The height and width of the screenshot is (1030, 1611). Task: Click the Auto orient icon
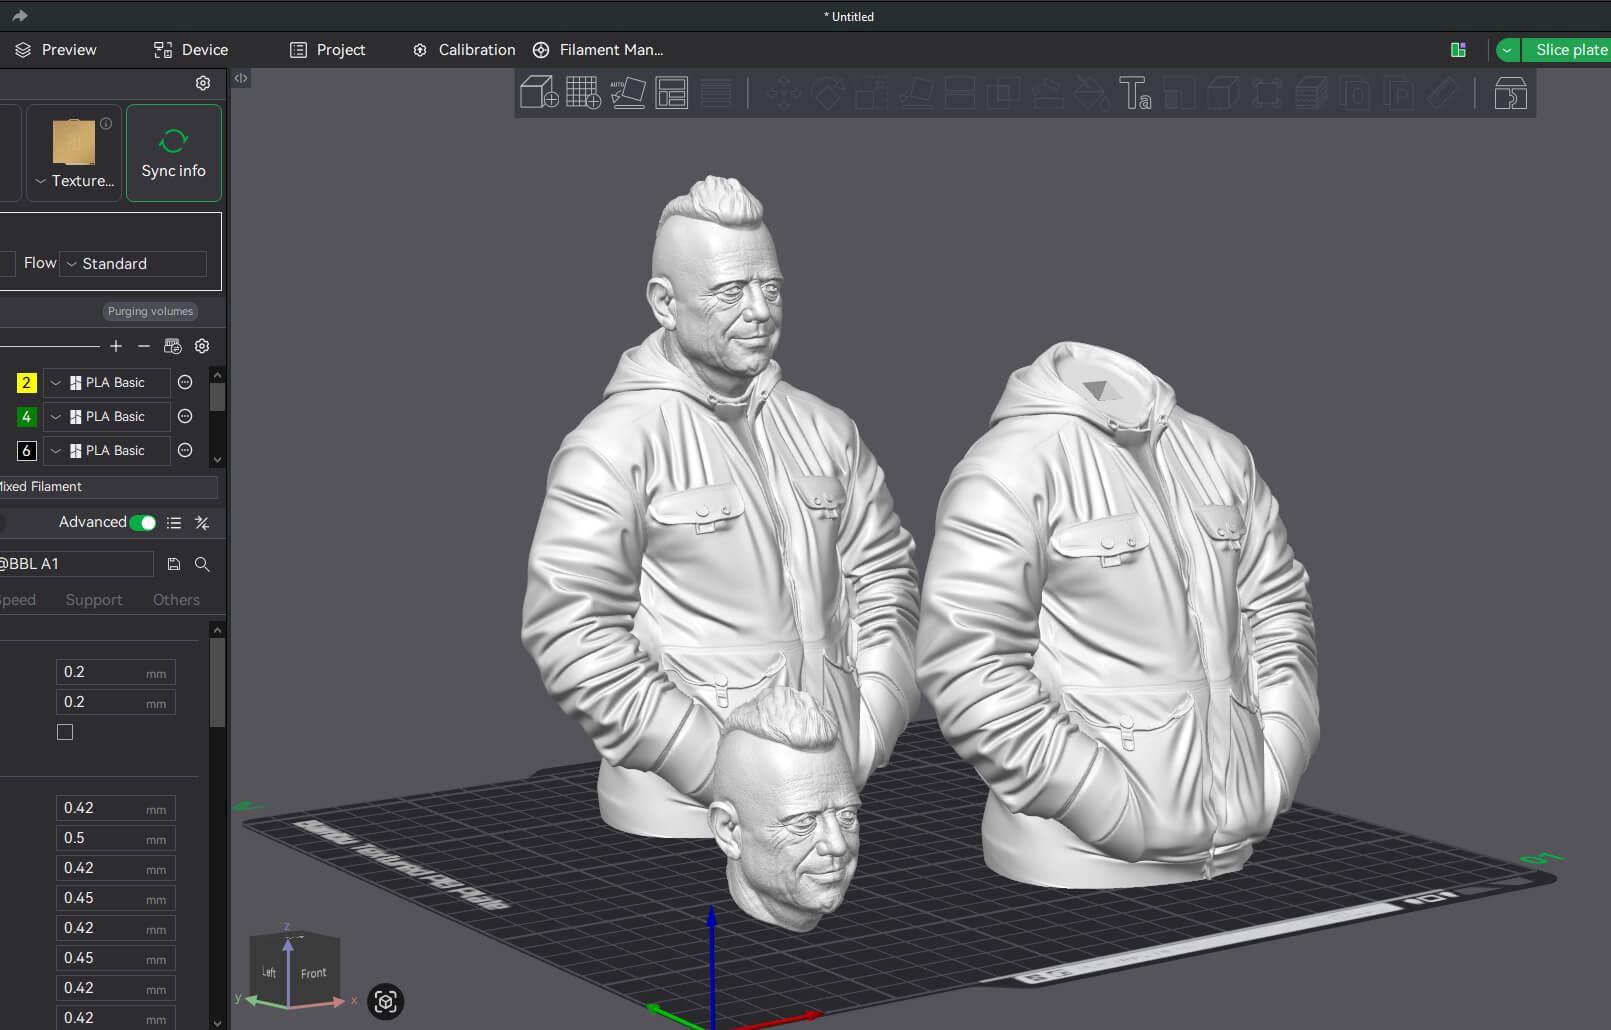[627, 93]
